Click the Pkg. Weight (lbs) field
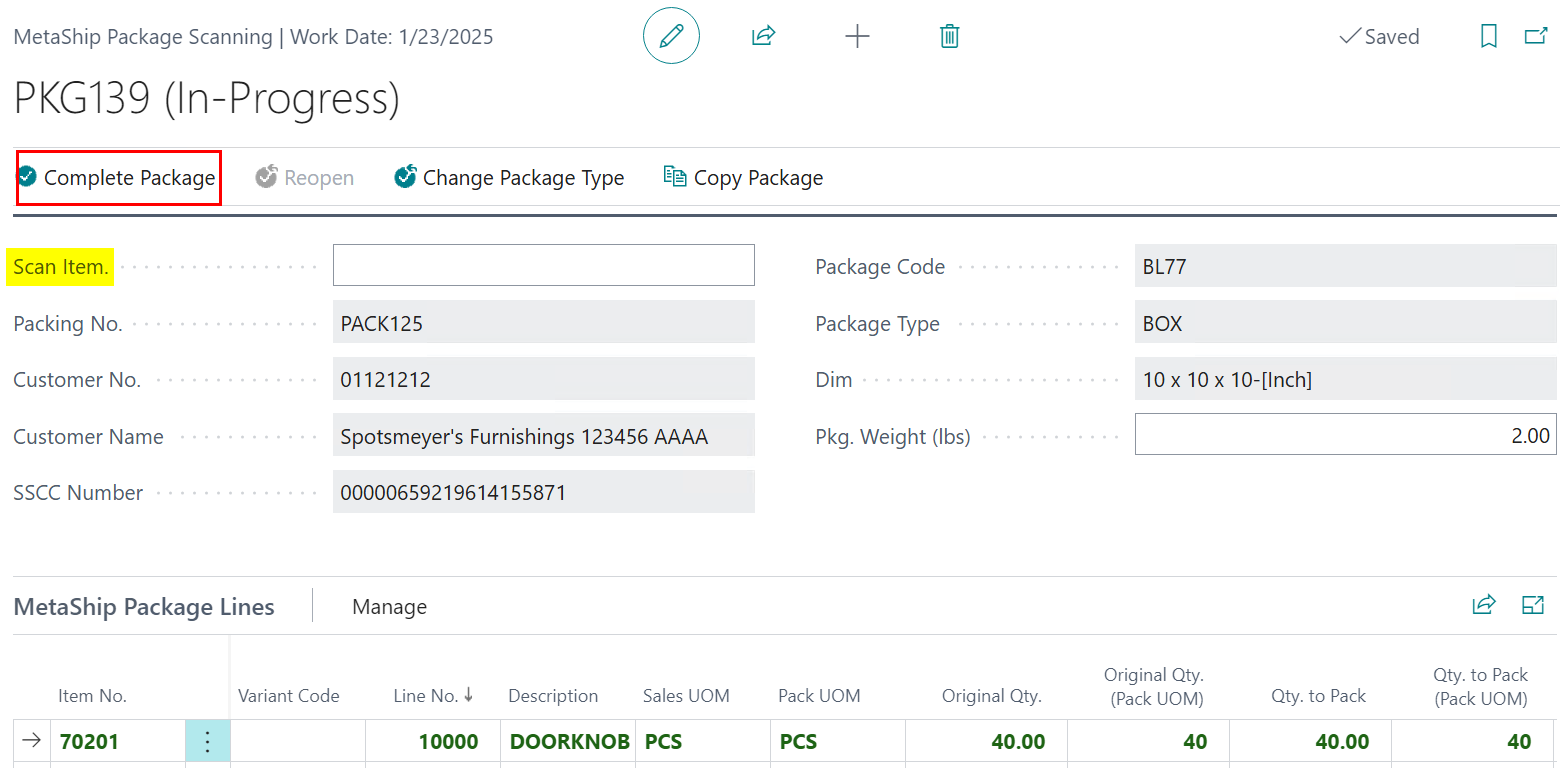The image size is (1560, 768). pyautogui.click(x=1346, y=435)
